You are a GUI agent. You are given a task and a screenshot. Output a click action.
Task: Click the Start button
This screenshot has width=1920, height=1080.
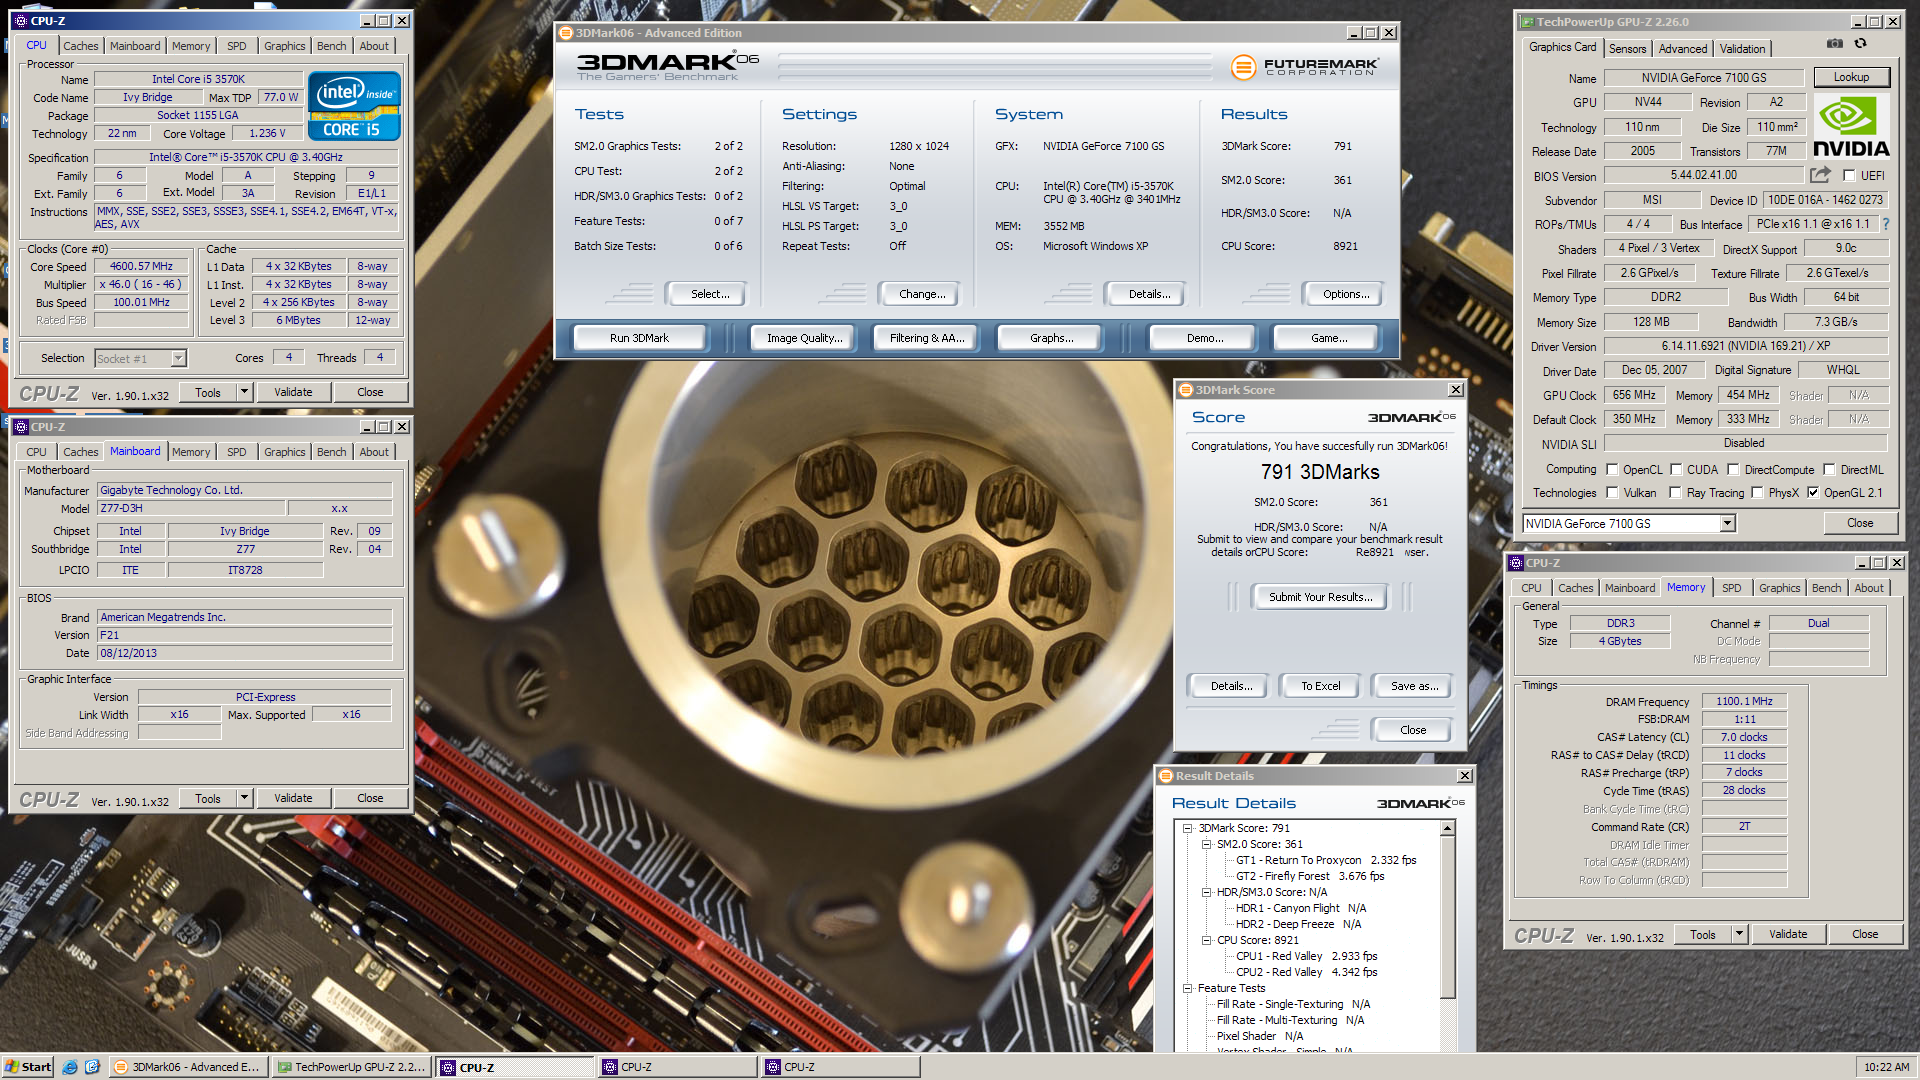(x=28, y=1067)
